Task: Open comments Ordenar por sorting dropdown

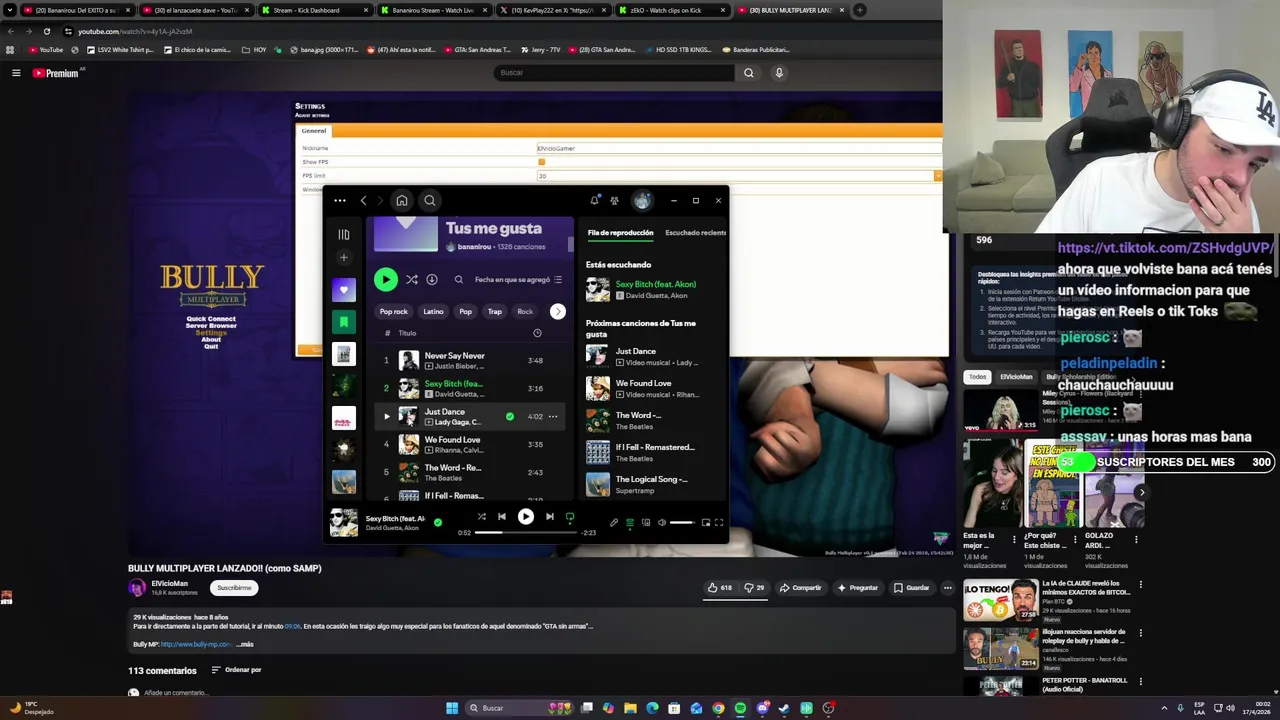Action: (236, 670)
